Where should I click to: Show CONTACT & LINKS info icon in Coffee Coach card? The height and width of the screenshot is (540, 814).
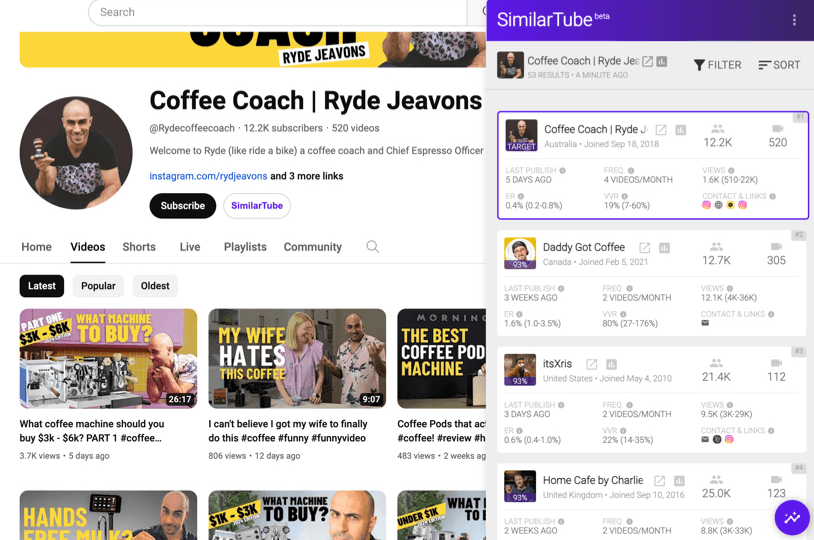772,196
